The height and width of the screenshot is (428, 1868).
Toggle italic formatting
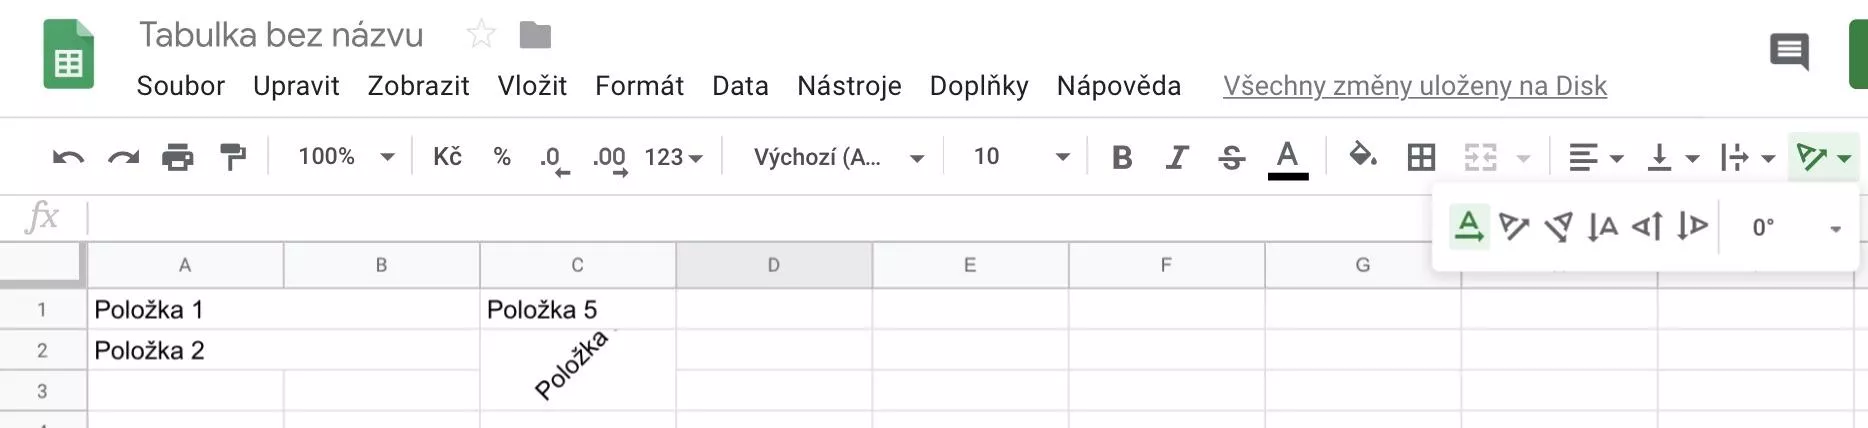[1177, 157]
